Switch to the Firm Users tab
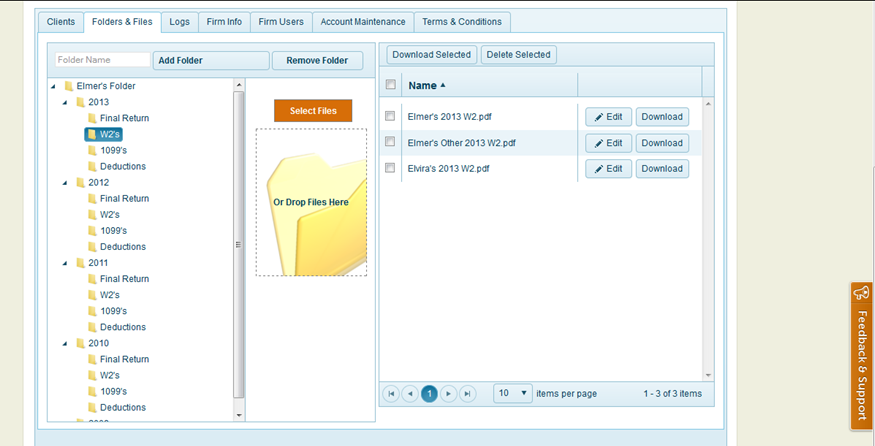The width and height of the screenshot is (875, 446). [x=280, y=22]
